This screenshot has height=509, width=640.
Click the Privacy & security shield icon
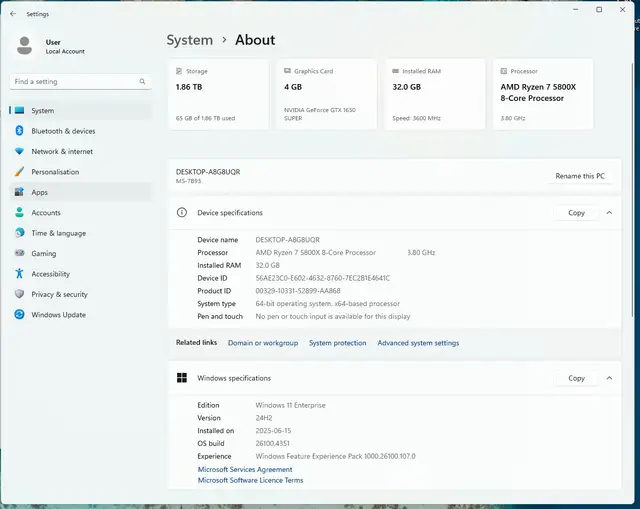[19, 294]
